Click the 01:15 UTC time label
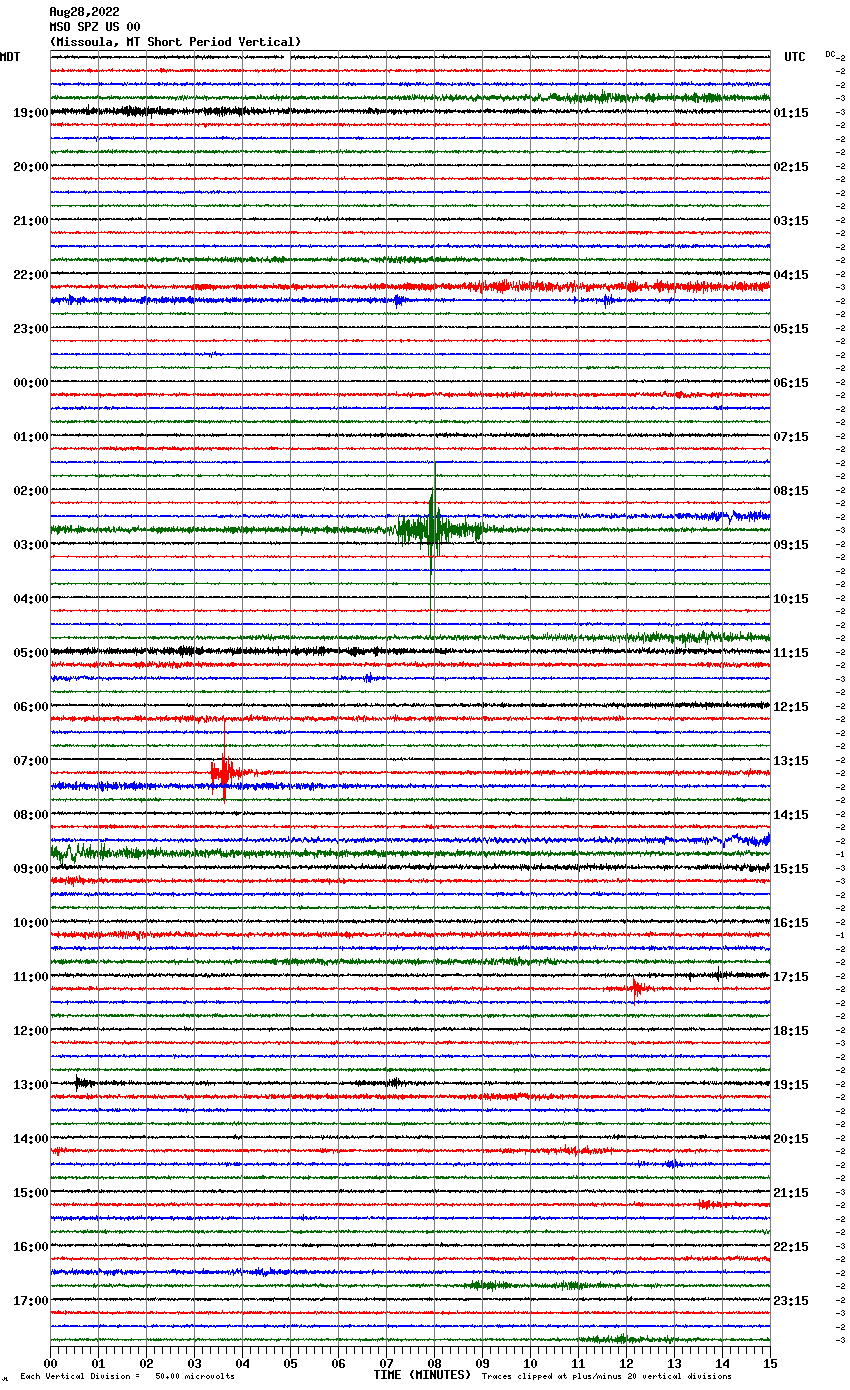 (791, 113)
